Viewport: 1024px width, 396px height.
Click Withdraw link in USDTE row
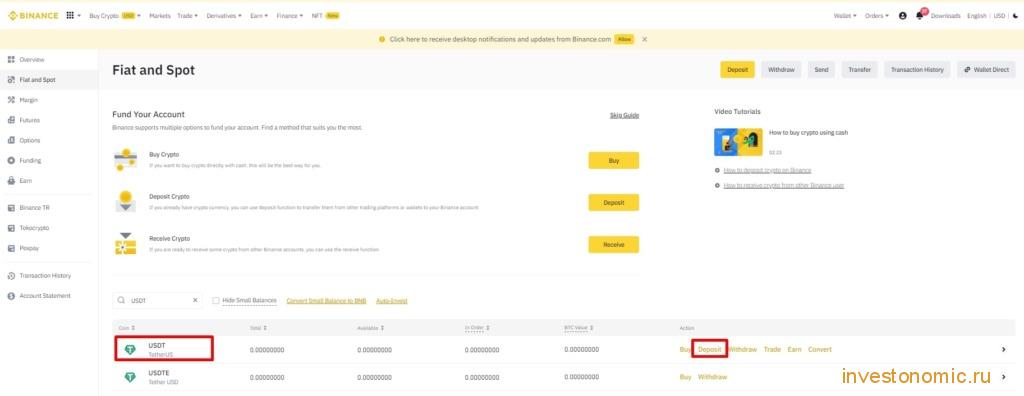(712, 377)
